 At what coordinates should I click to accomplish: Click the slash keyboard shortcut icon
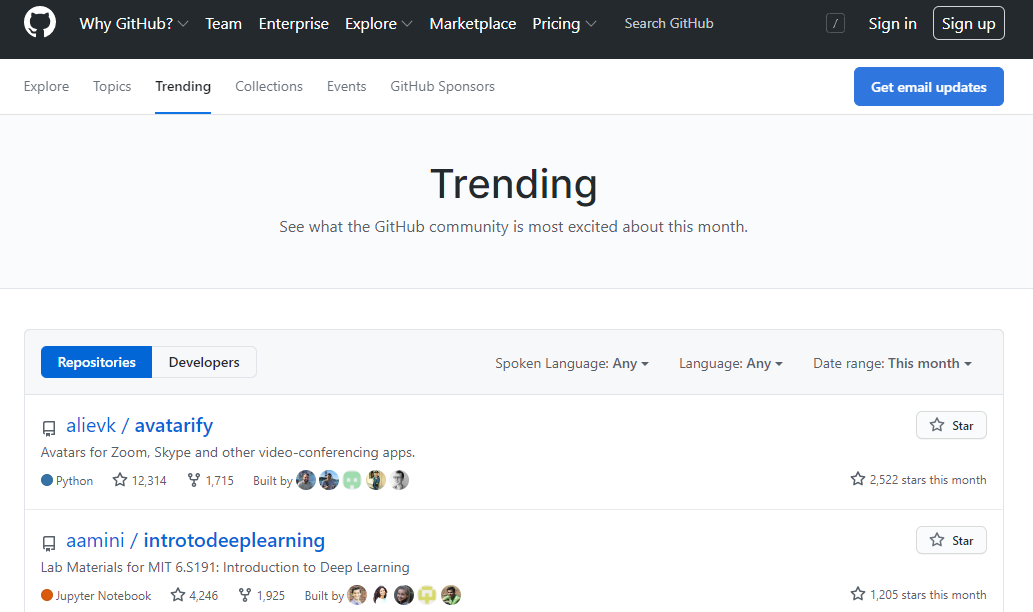pyautogui.click(x=835, y=24)
